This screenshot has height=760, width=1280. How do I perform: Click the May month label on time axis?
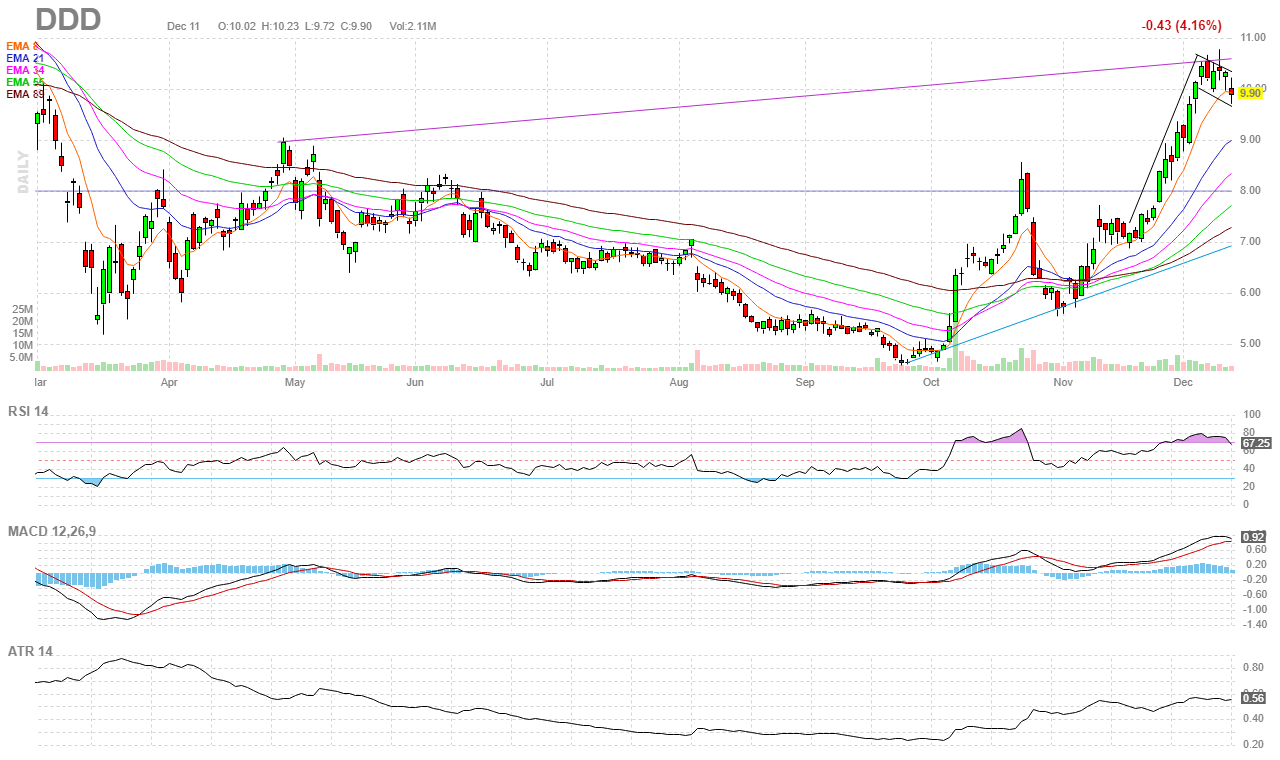pos(294,382)
